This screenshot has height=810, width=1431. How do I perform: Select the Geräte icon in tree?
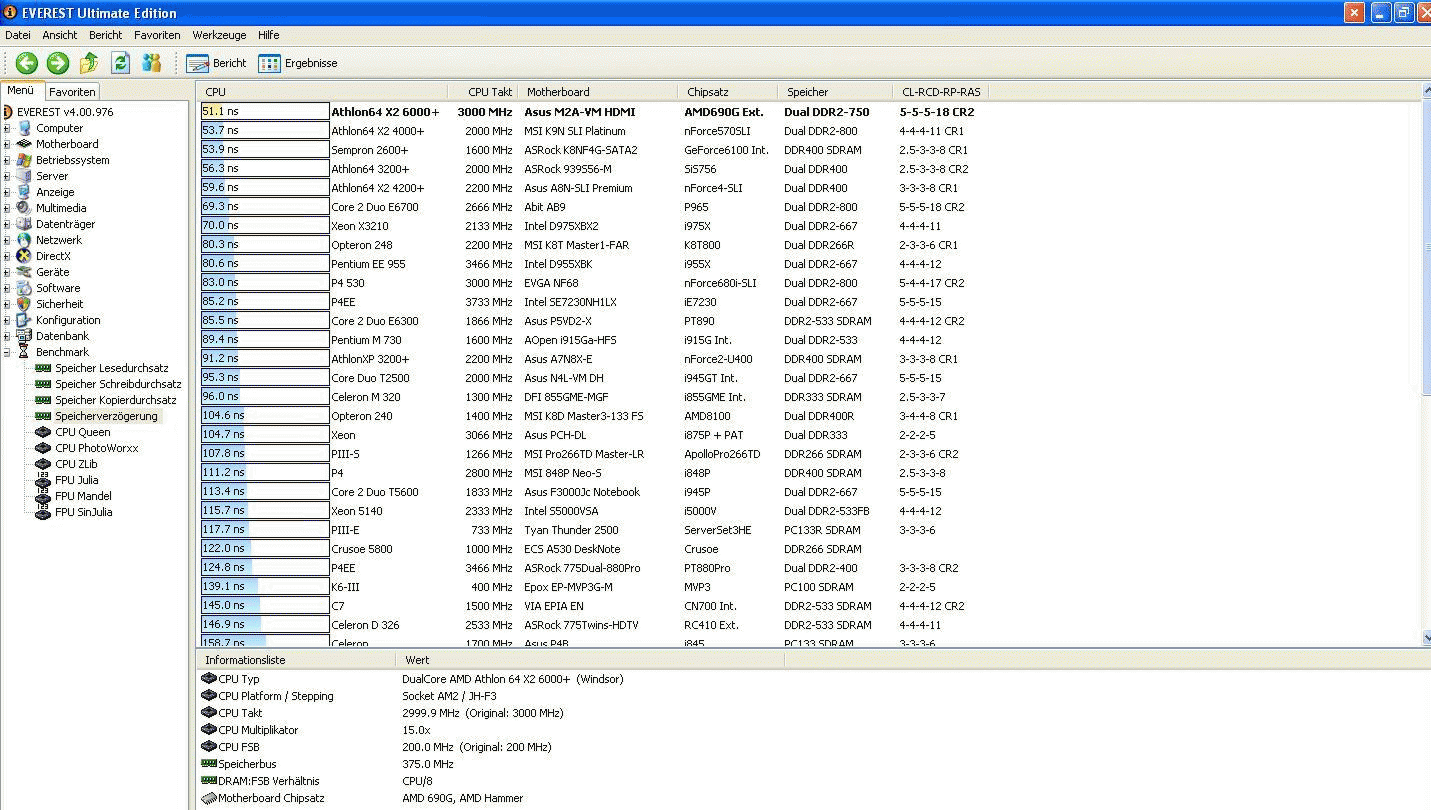click(x=24, y=272)
